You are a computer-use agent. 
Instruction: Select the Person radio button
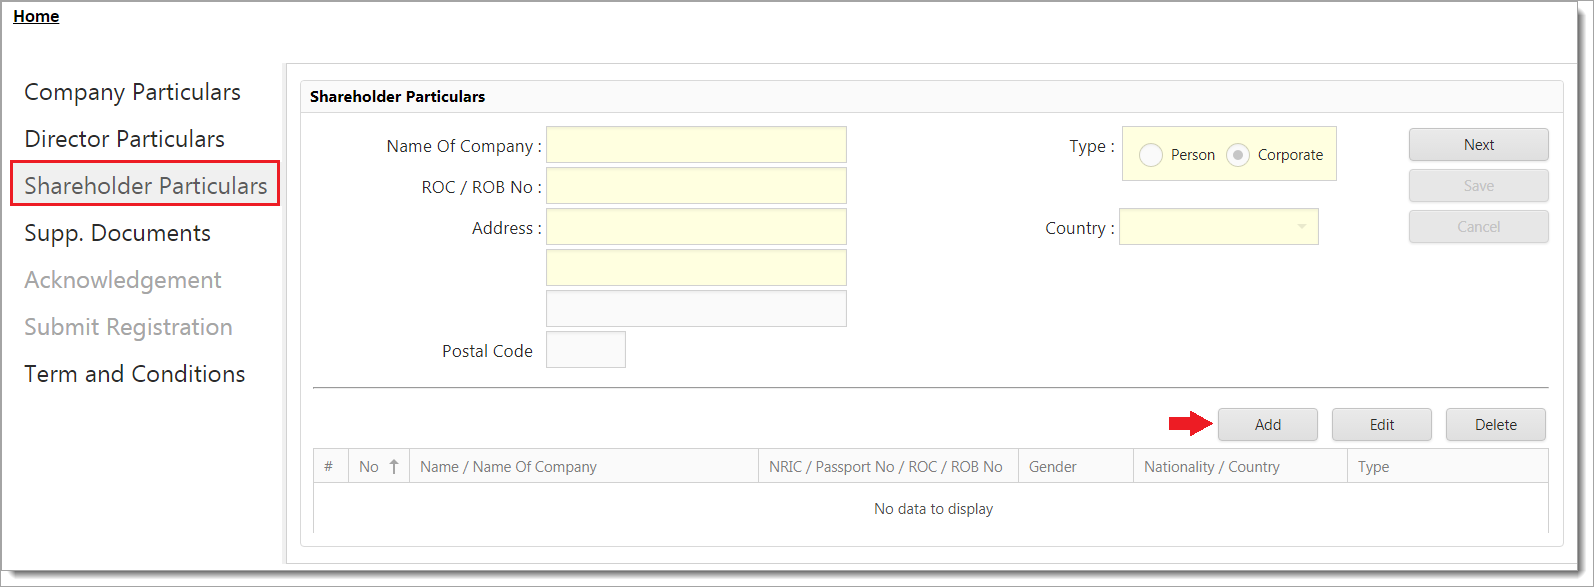point(1151,155)
